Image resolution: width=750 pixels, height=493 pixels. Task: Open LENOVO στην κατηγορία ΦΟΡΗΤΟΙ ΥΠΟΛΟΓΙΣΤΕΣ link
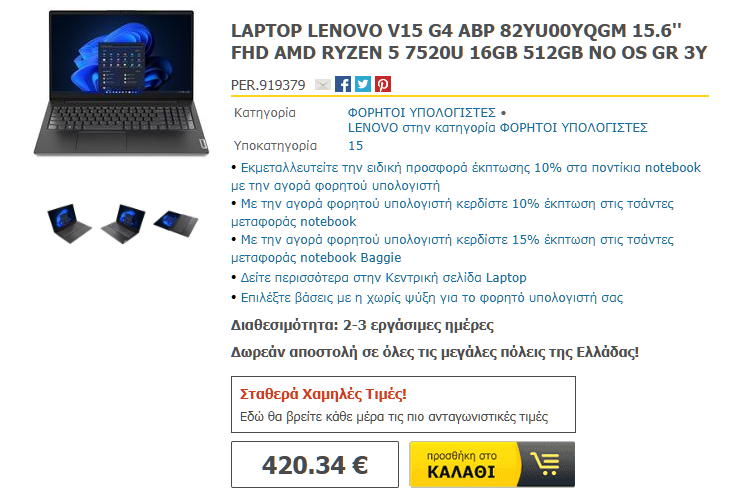click(497, 128)
